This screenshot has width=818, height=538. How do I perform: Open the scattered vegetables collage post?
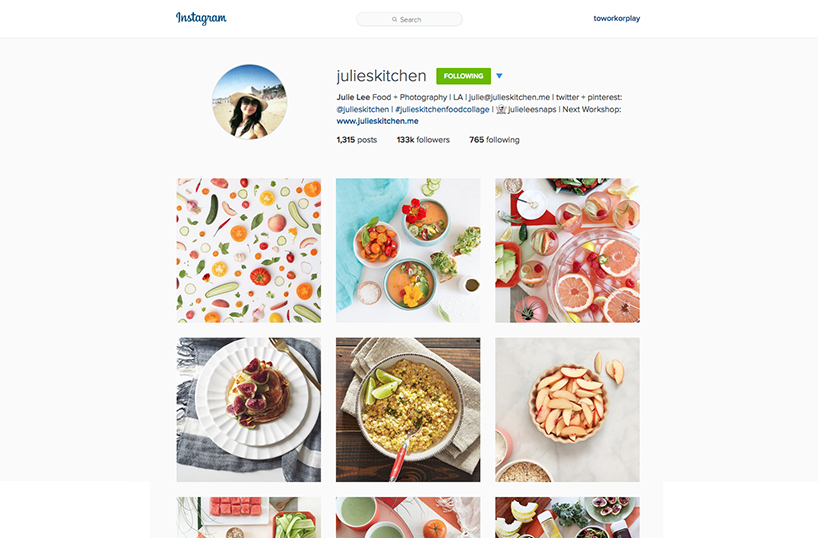249,250
